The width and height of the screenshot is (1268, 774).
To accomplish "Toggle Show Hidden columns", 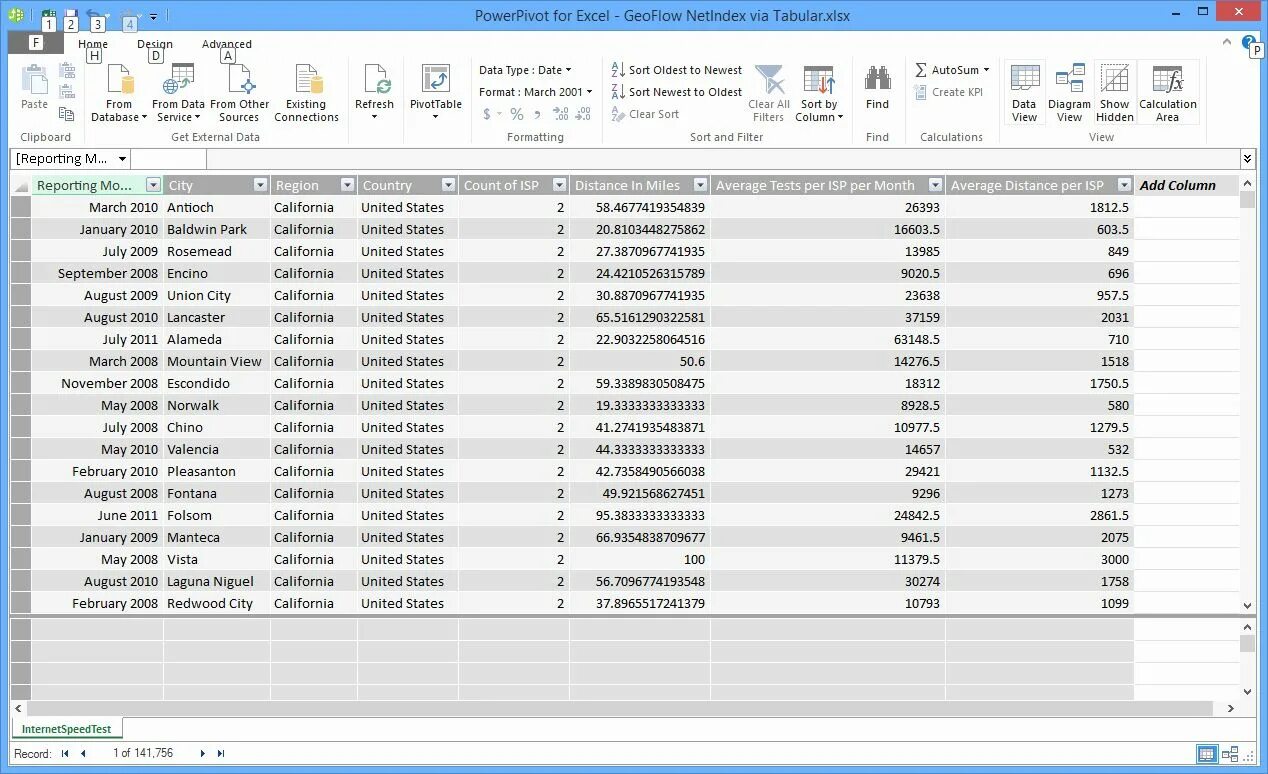I will click(x=1114, y=90).
